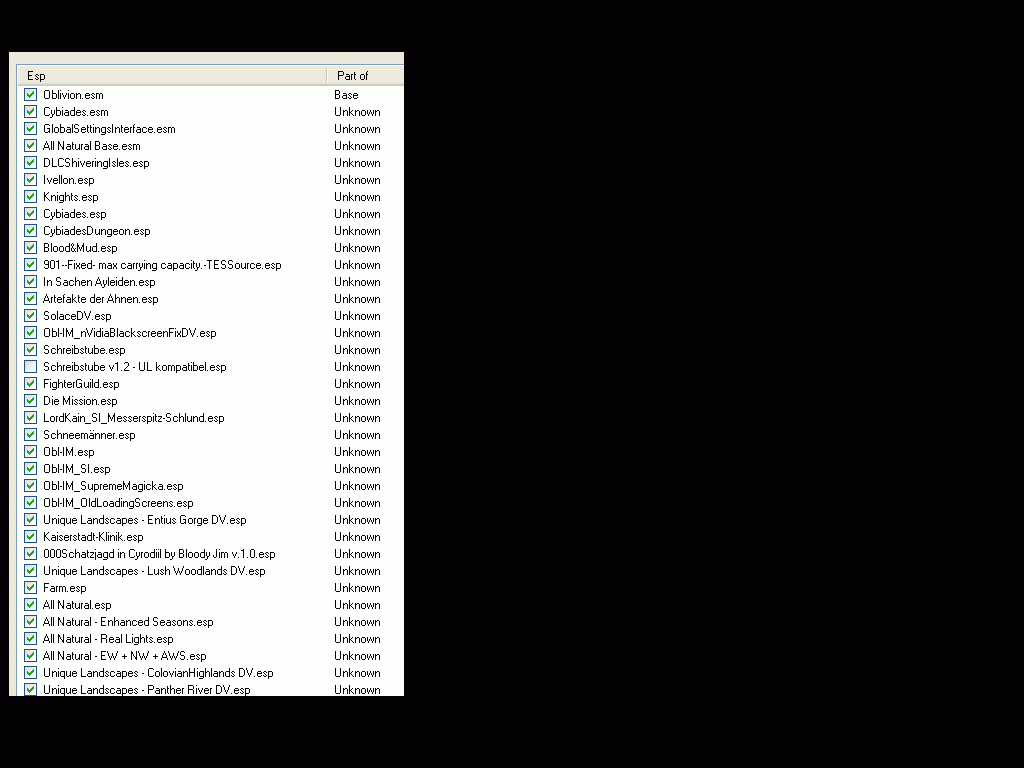Screen dimensions: 1024x768
Task: Click Unknown value in the Farm.esp row
Action: [357, 588]
